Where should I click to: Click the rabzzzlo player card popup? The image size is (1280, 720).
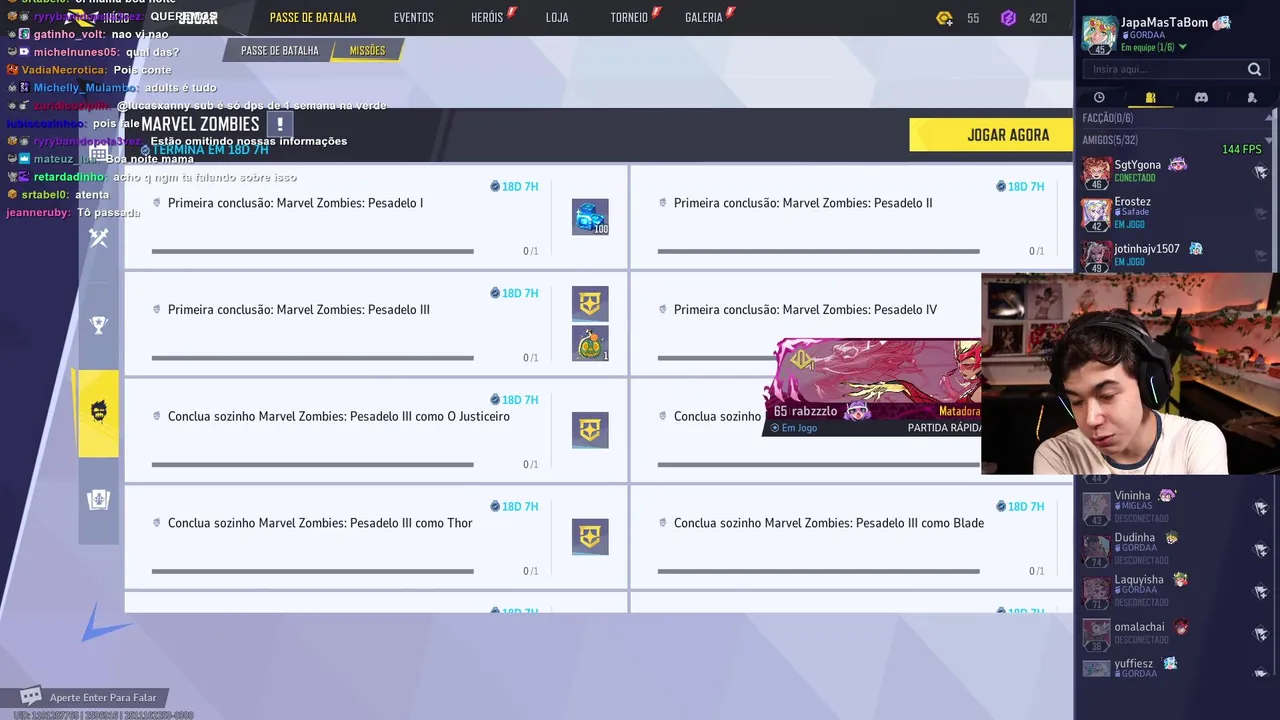[x=872, y=388]
